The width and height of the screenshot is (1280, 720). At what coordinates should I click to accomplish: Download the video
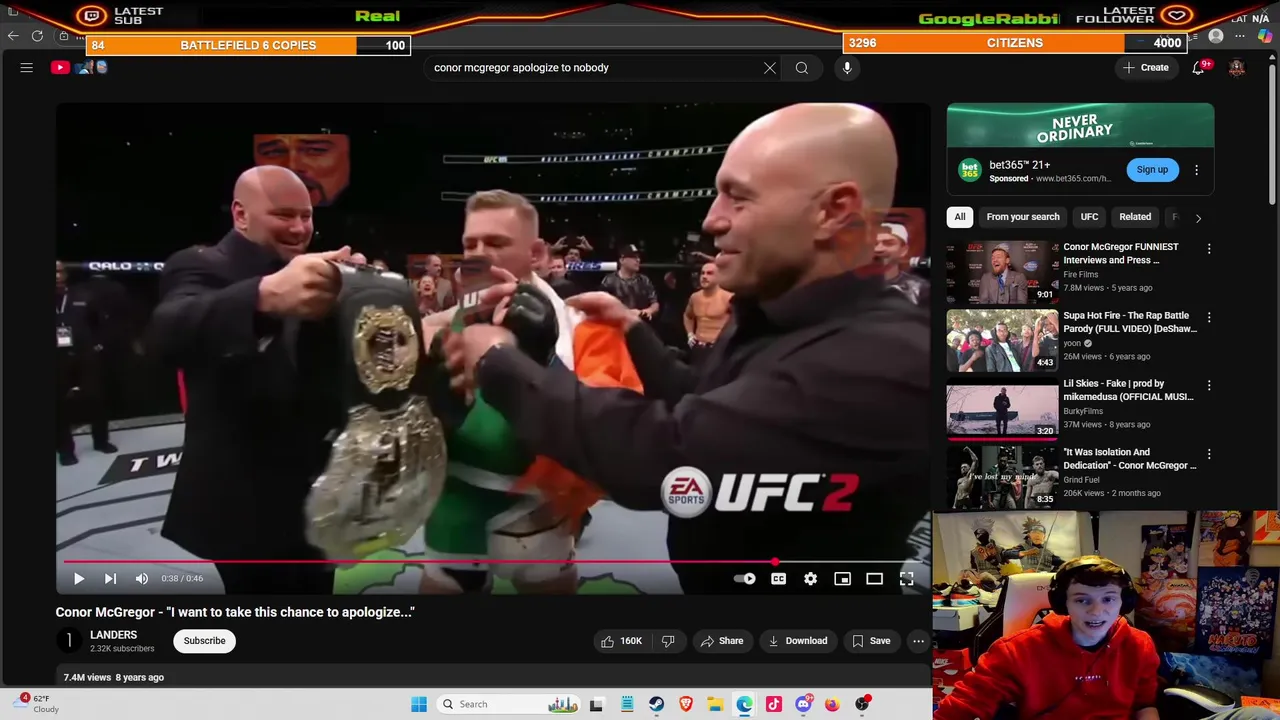click(x=798, y=641)
